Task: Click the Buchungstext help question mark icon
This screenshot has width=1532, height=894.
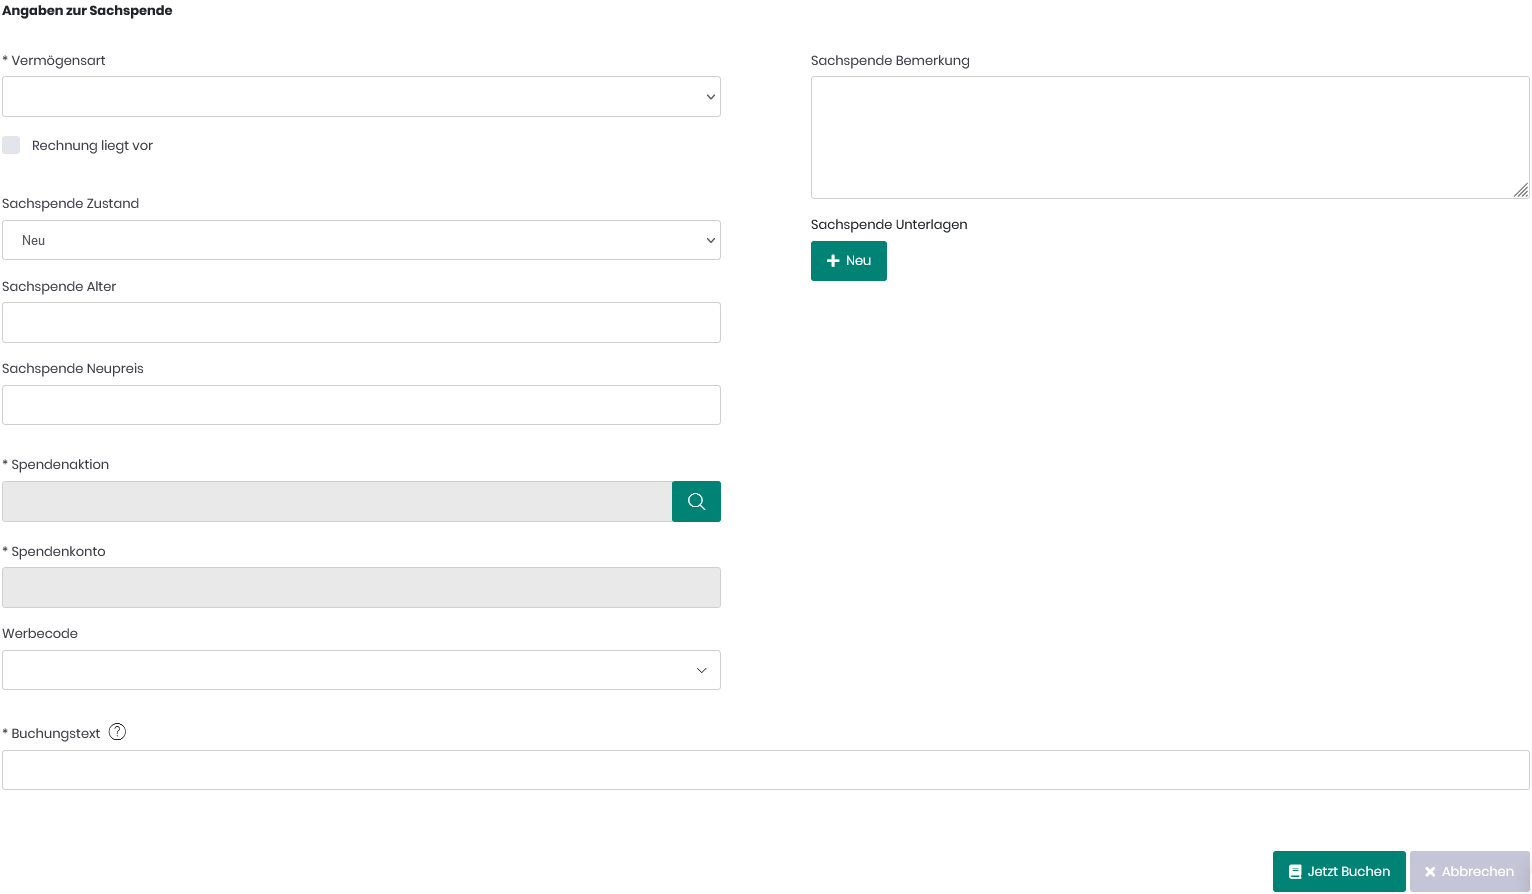Action: pyautogui.click(x=117, y=732)
